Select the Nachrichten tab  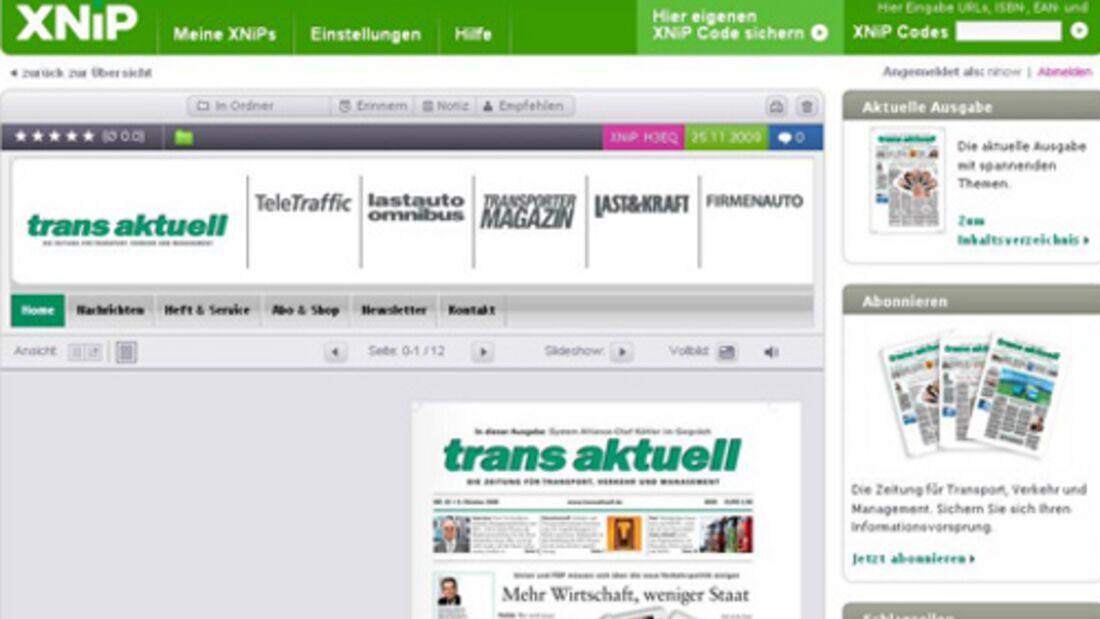pos(110,310)
